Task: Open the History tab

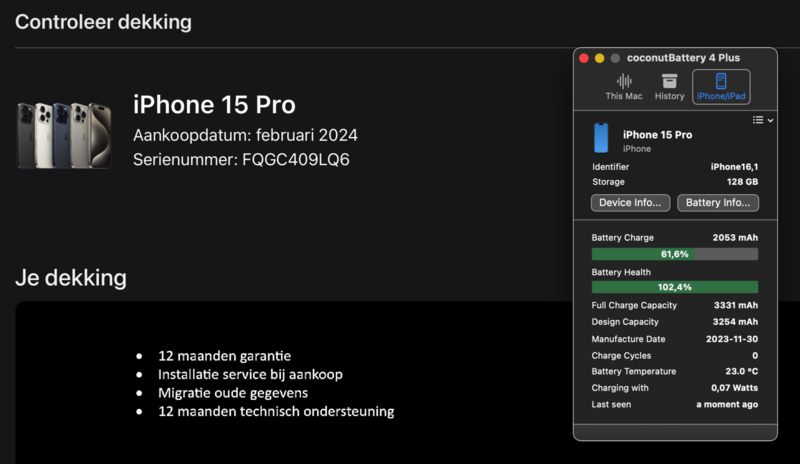Action: (669, 87)
